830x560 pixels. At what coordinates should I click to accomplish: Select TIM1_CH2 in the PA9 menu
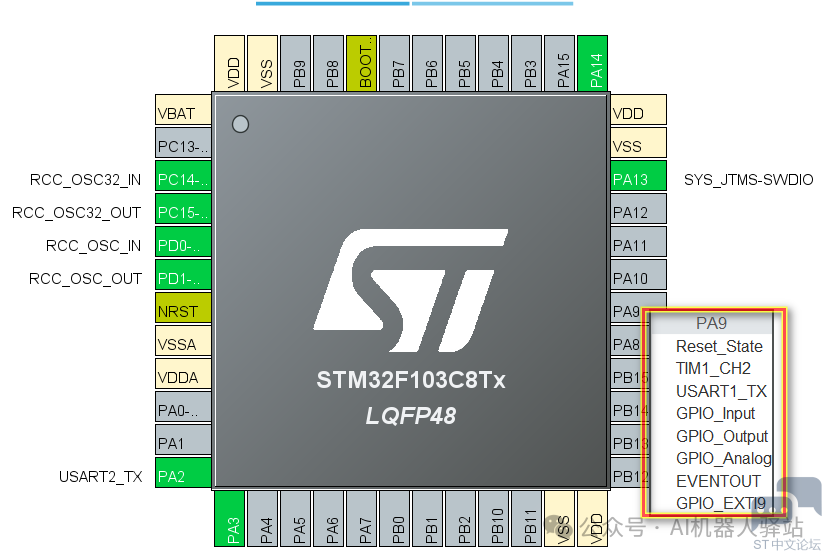[x=712, y=368]
